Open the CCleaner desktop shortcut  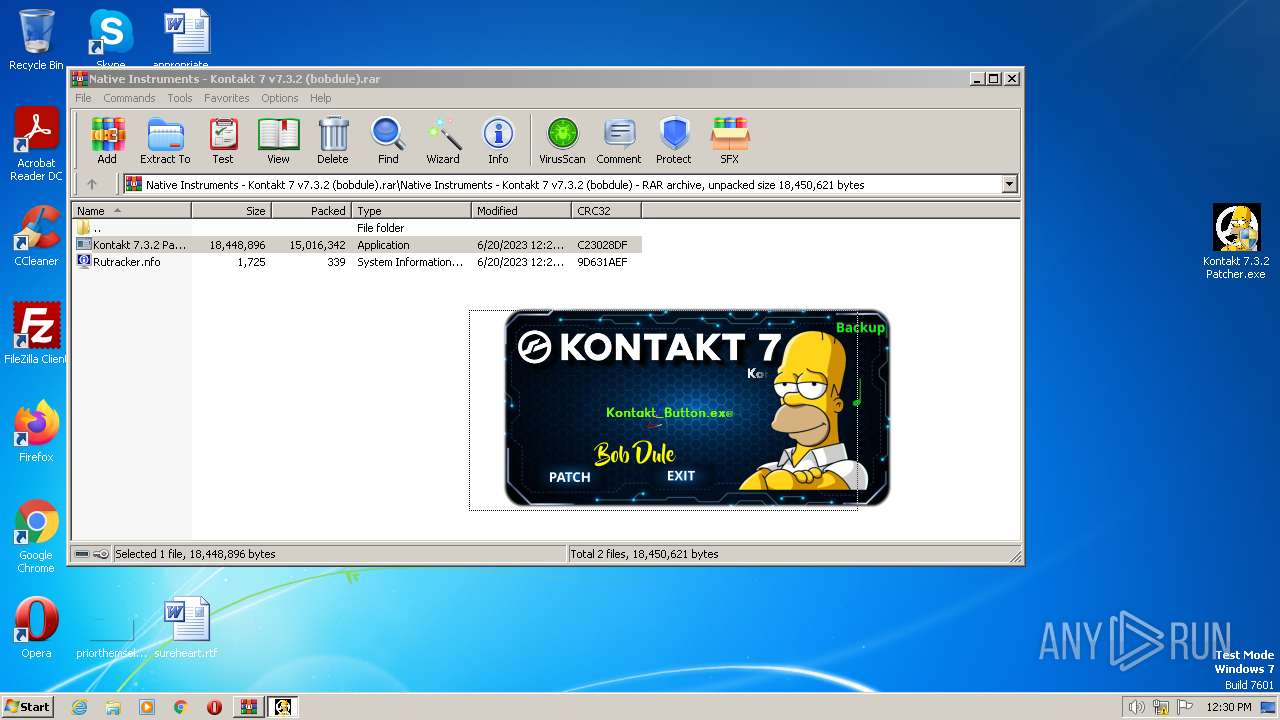(x=36, y=236)
